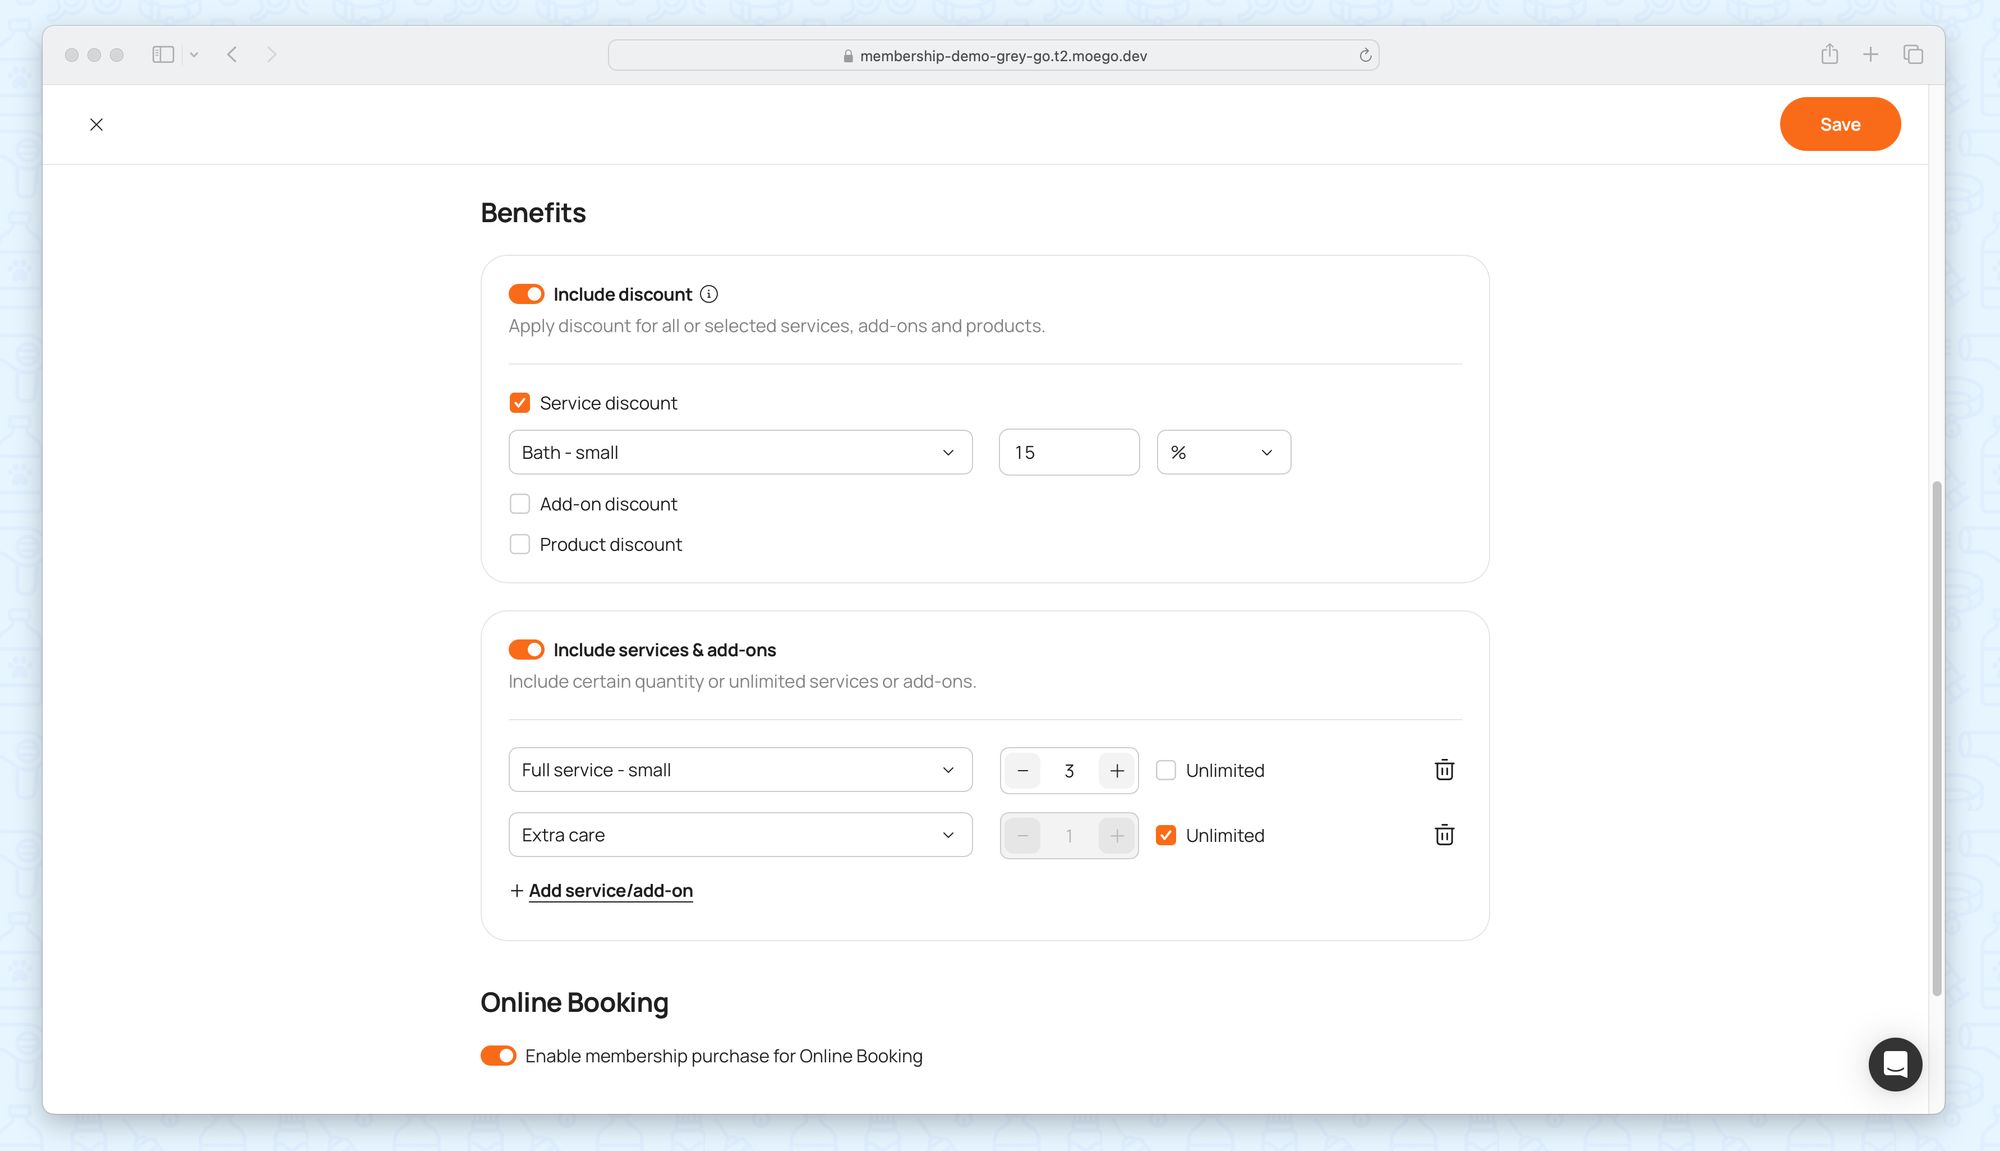The image size is (2000, 1151).
Task: Check the Product discount checkbox
Action: (520, 544)
